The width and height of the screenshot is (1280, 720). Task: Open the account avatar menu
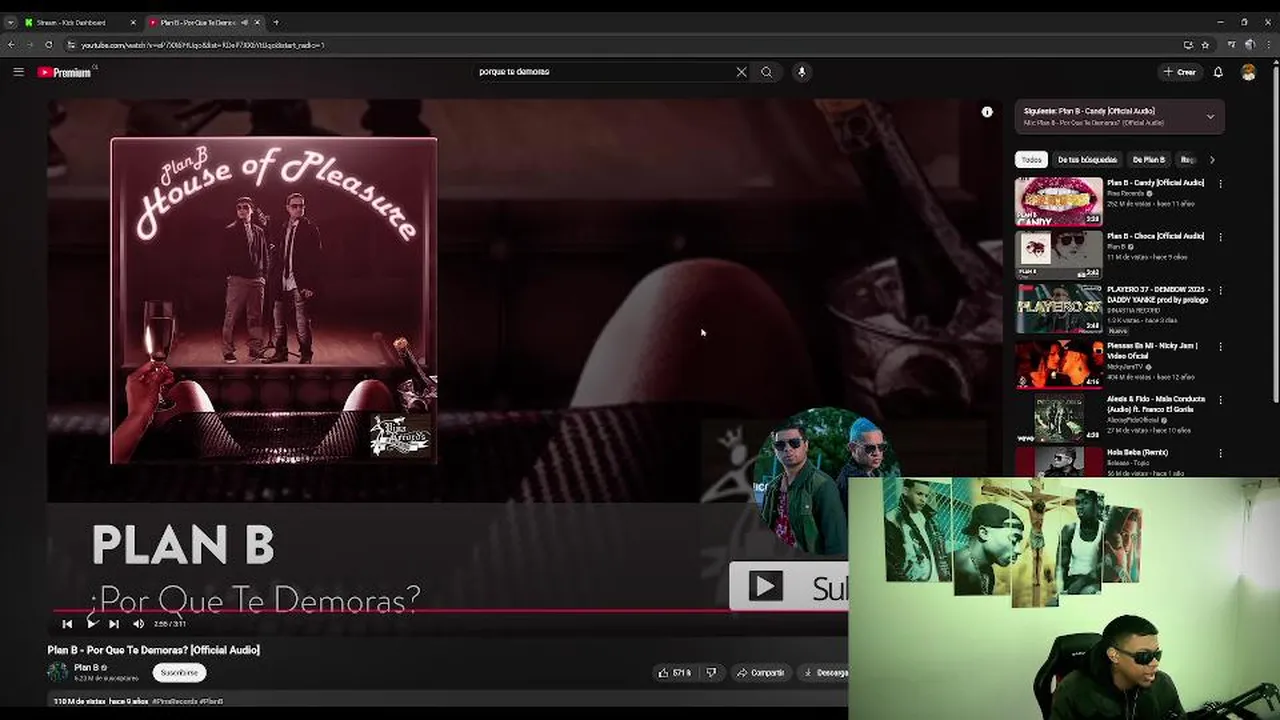coord(1248,72)
